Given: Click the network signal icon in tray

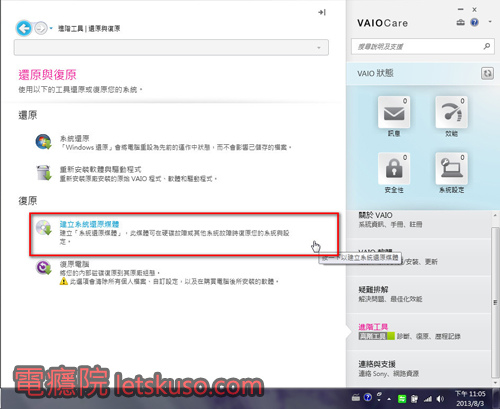Looking at the screenshot, I should coord(428,399).
